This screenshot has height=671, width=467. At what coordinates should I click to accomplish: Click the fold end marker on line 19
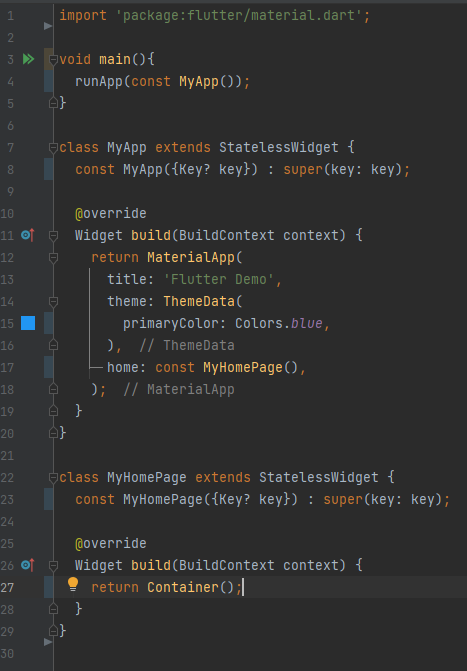(x=53, y=411)
